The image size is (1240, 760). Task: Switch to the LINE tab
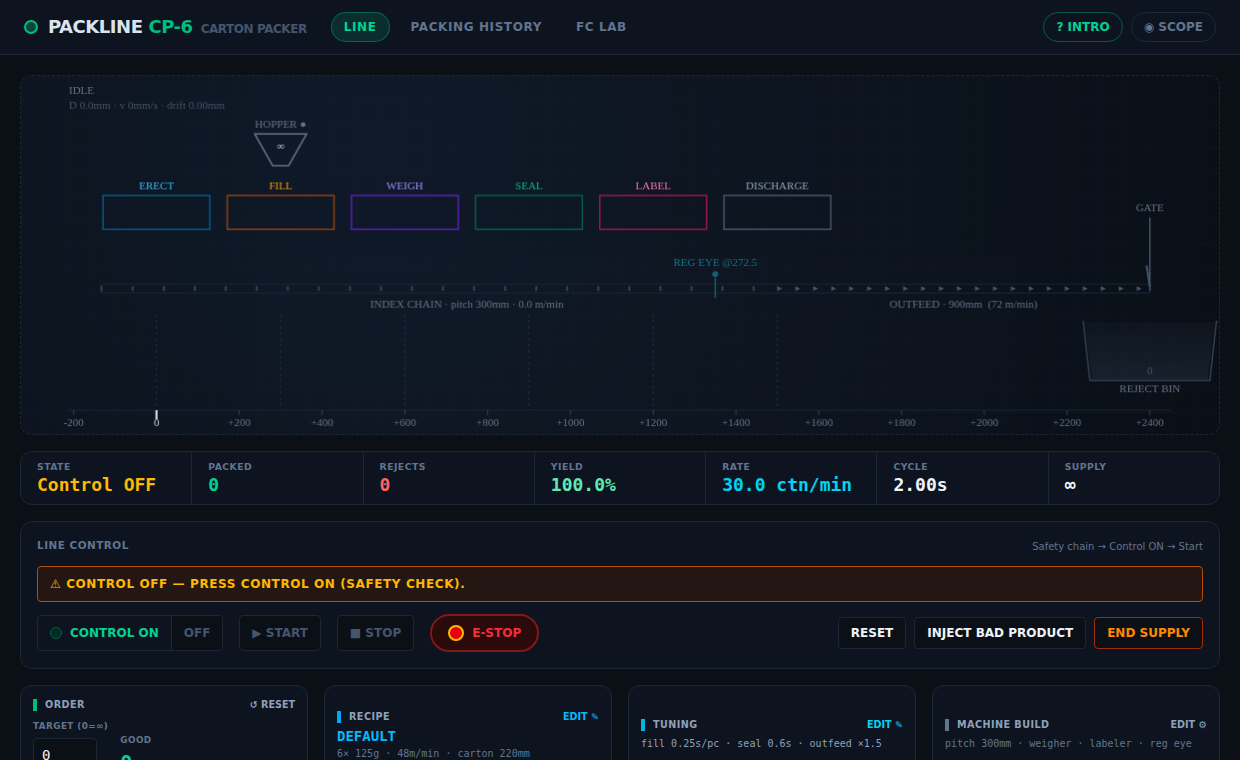[x=360, y=27]
